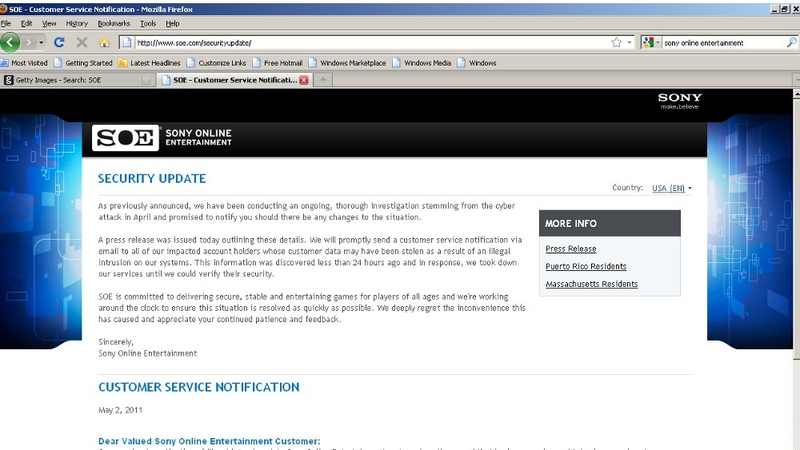The height and width of the screenshot is (450, 800).
Task: Open a new tab with the plus button
Action: point(323,80)
